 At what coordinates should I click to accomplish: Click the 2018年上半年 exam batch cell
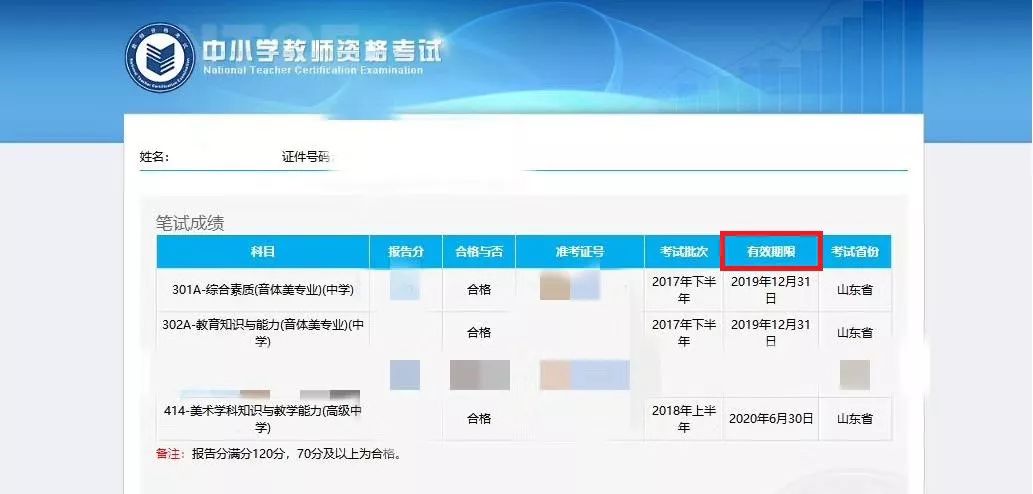[x=684, y=419]
